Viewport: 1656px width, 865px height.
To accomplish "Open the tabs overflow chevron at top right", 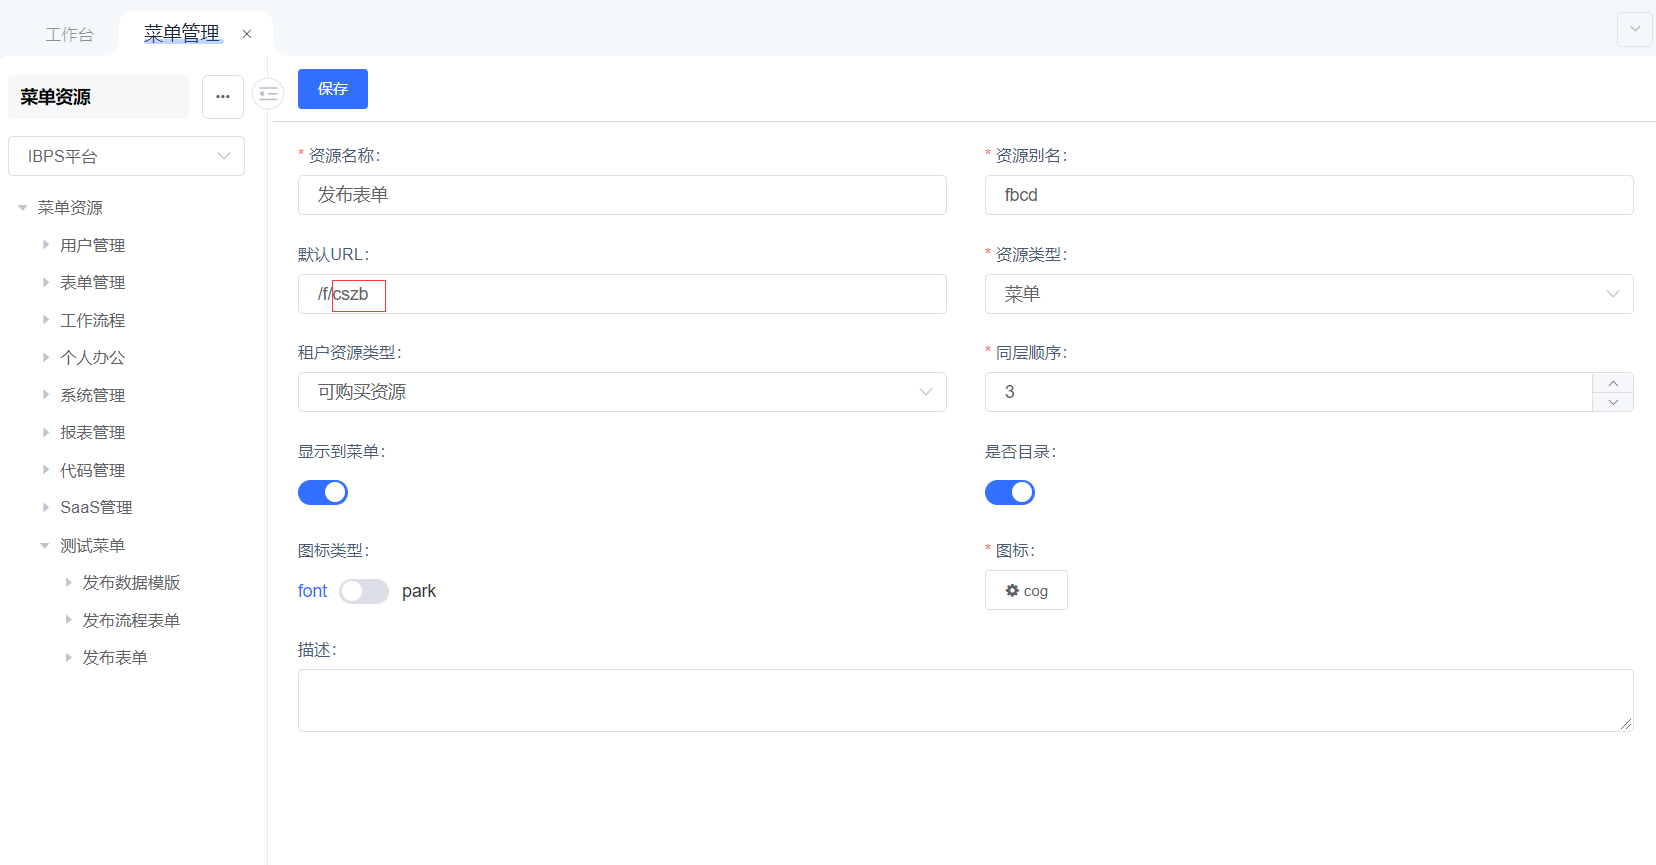I will pyautogui.click(x=1634, y=29).
